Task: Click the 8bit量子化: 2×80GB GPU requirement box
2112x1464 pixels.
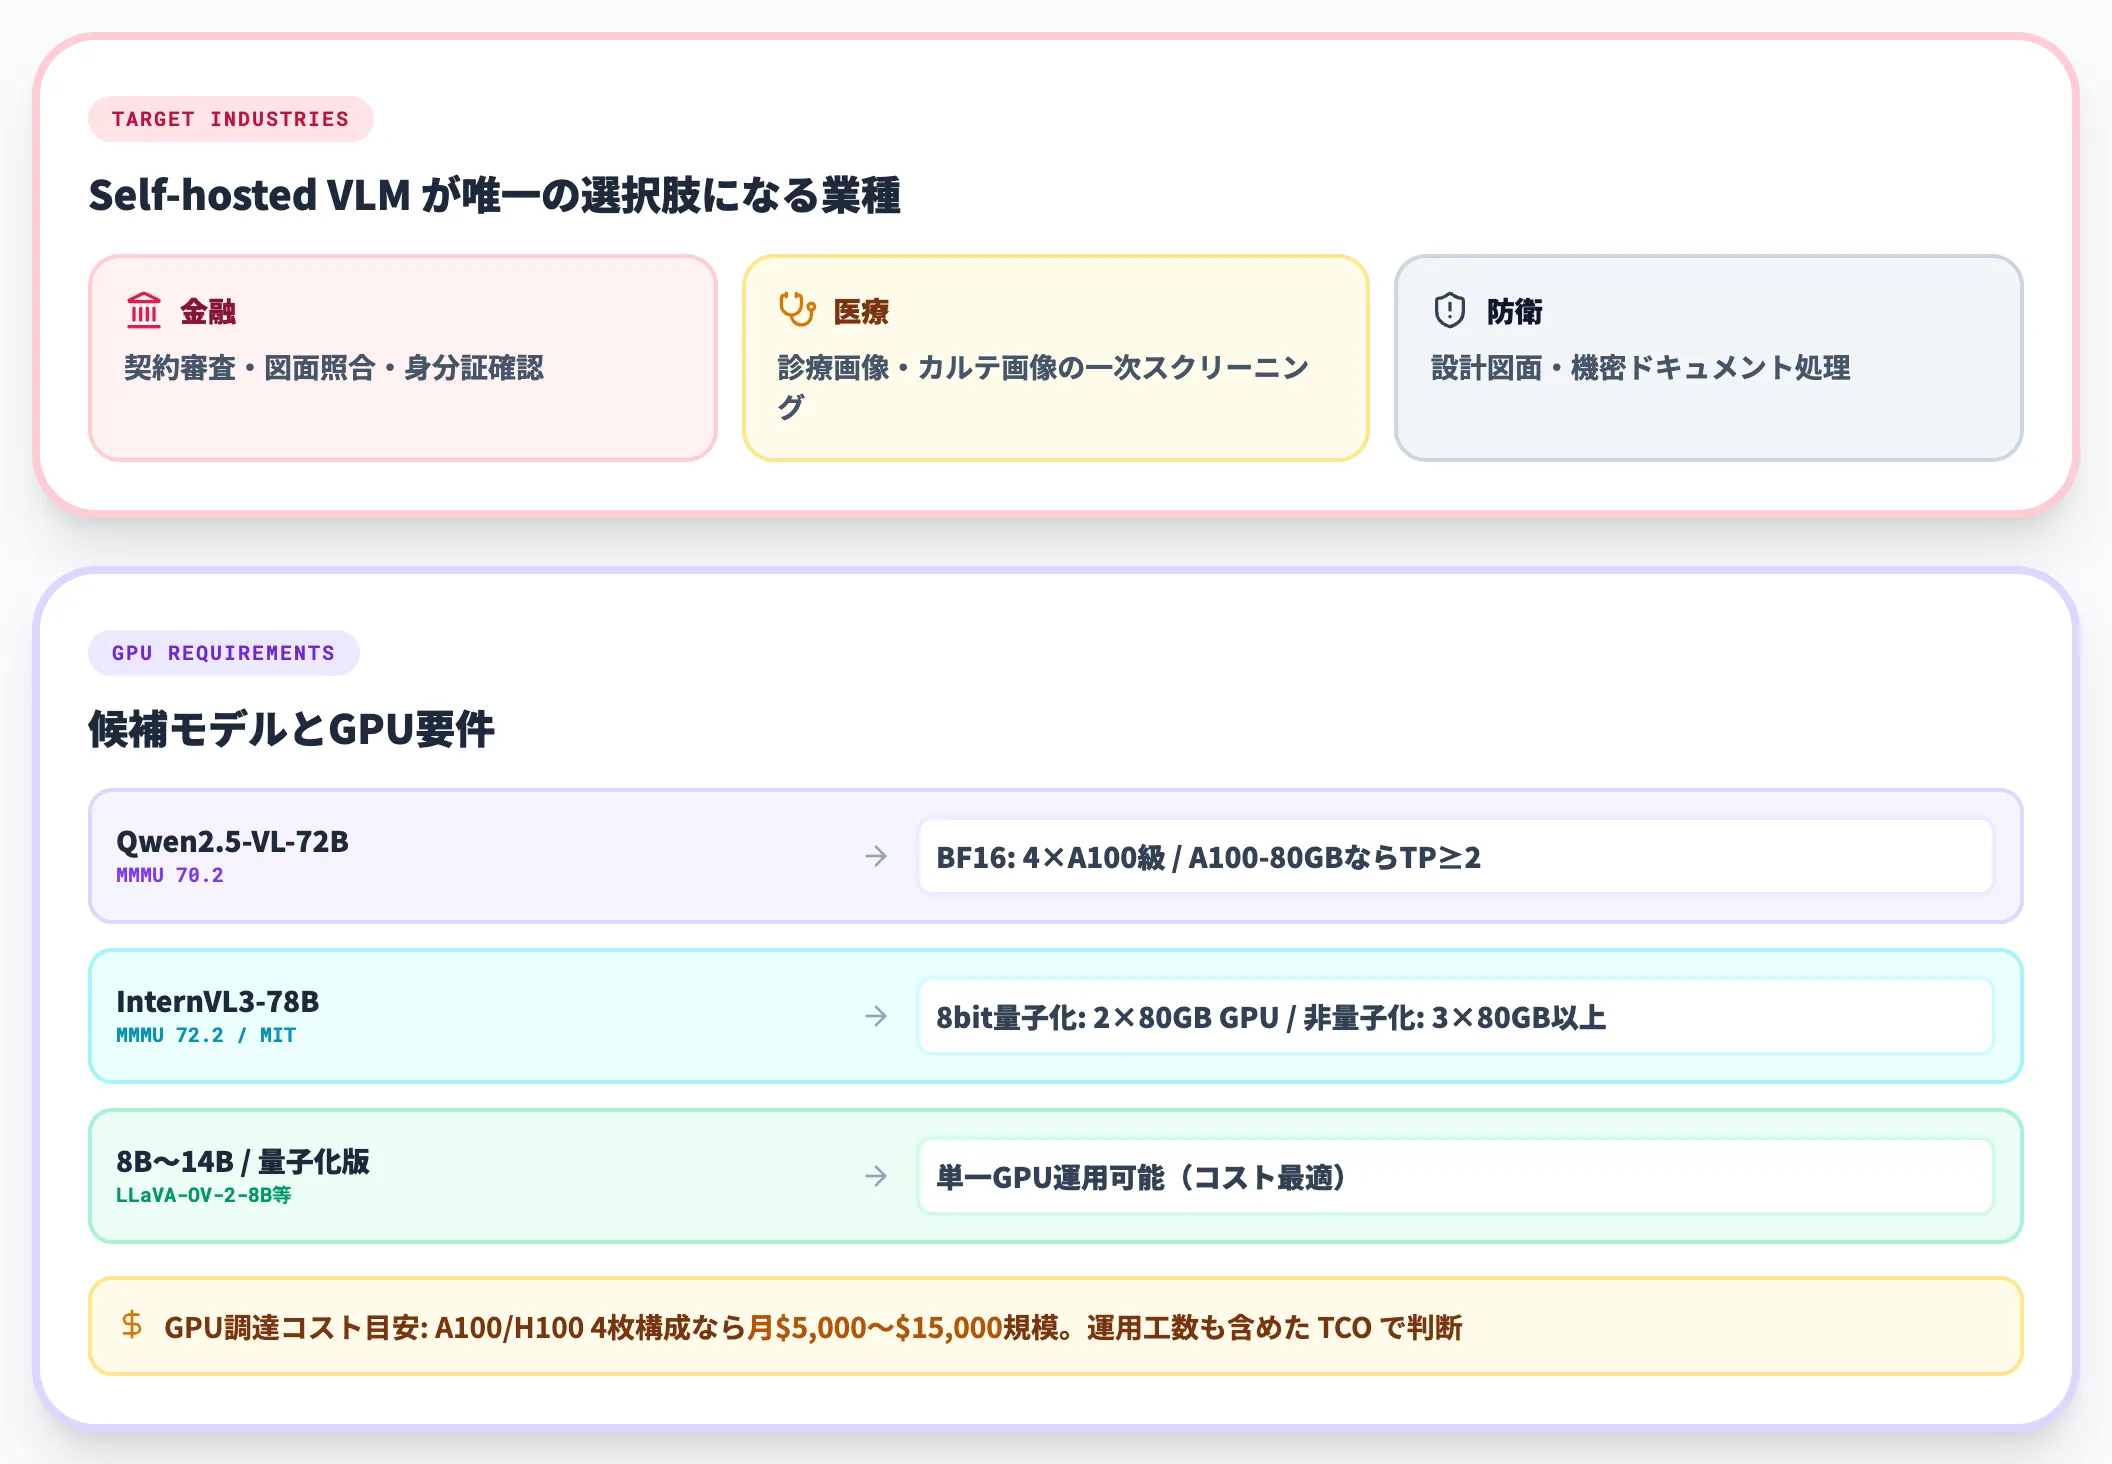Action: (1456, 1017)
